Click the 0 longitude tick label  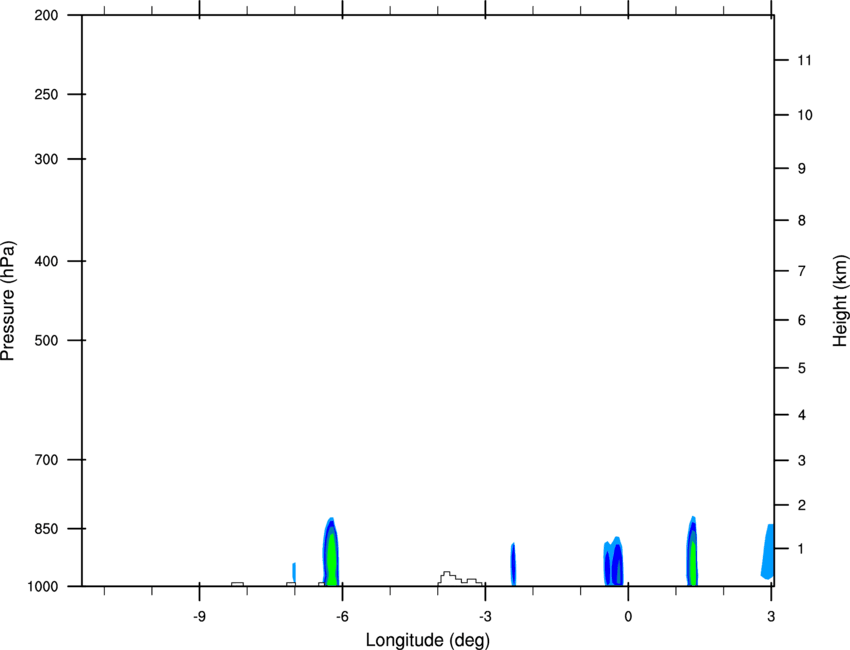628,617
